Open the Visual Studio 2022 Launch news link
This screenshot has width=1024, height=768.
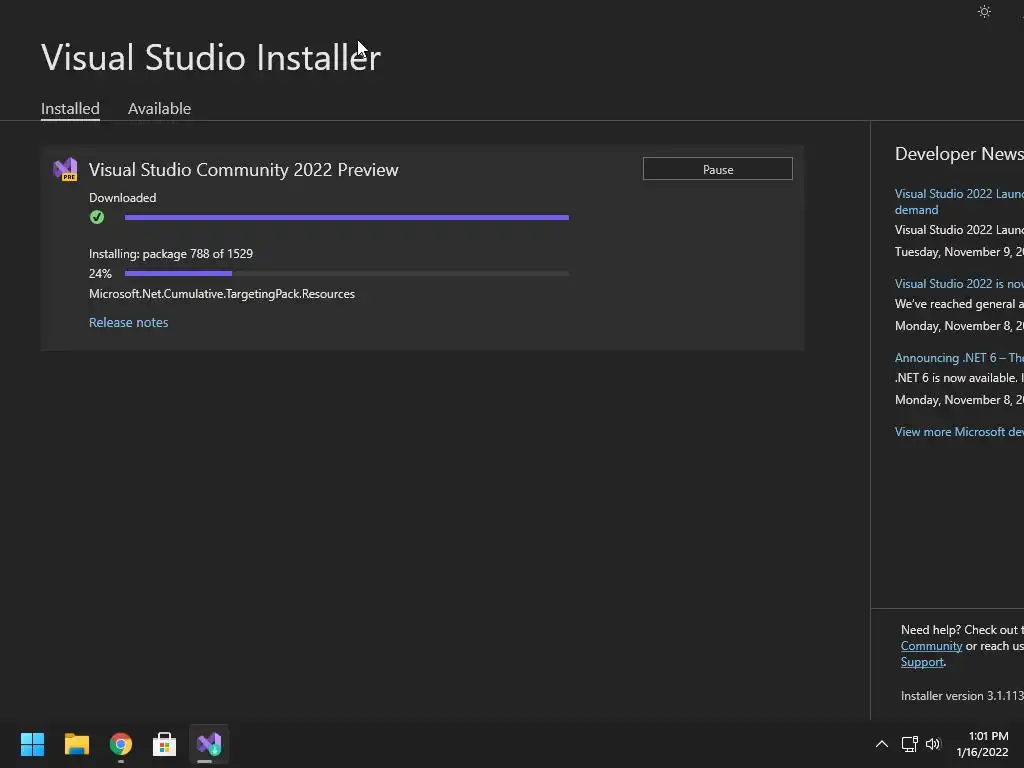pos(958,194)
